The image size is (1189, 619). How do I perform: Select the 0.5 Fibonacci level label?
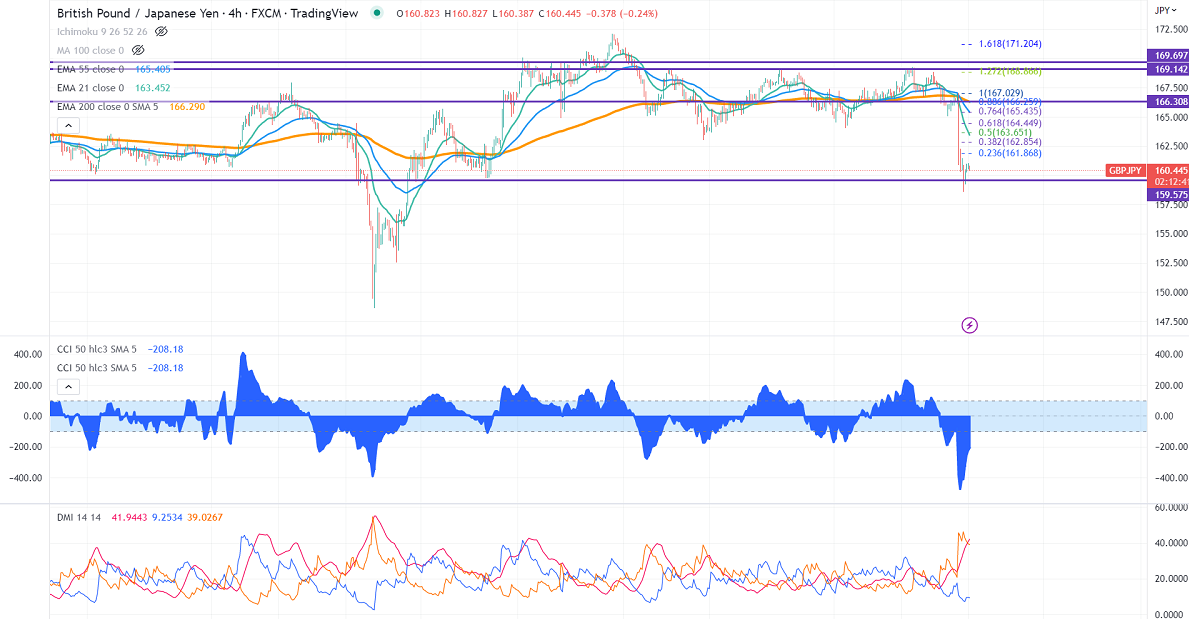[x=1005, y=133]
